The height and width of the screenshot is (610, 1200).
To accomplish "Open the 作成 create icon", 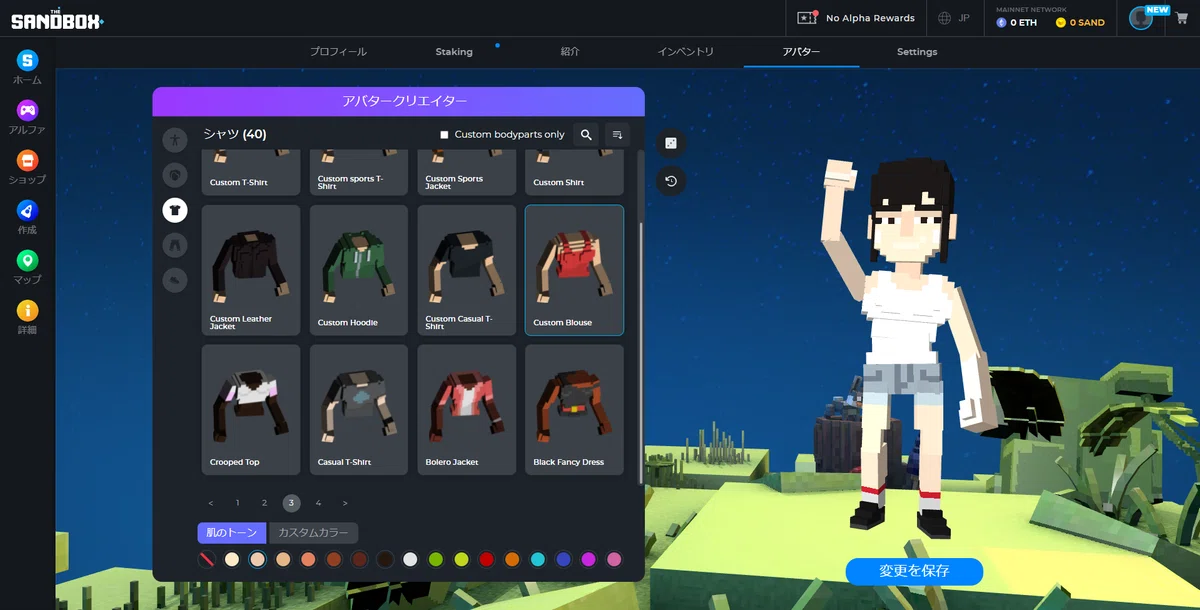I will tap(27, 210).
